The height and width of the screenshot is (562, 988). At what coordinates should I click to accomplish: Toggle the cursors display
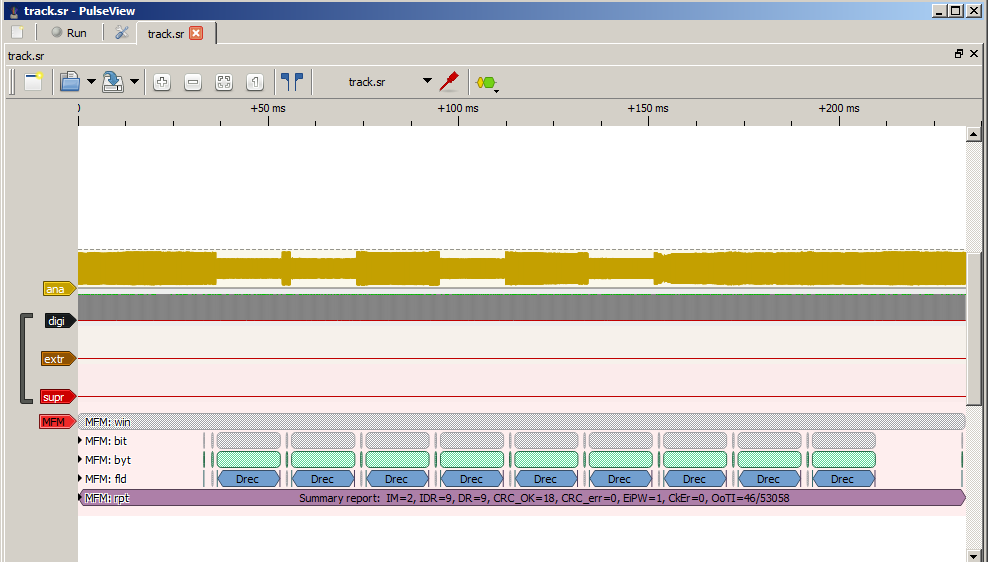[292, 82]
